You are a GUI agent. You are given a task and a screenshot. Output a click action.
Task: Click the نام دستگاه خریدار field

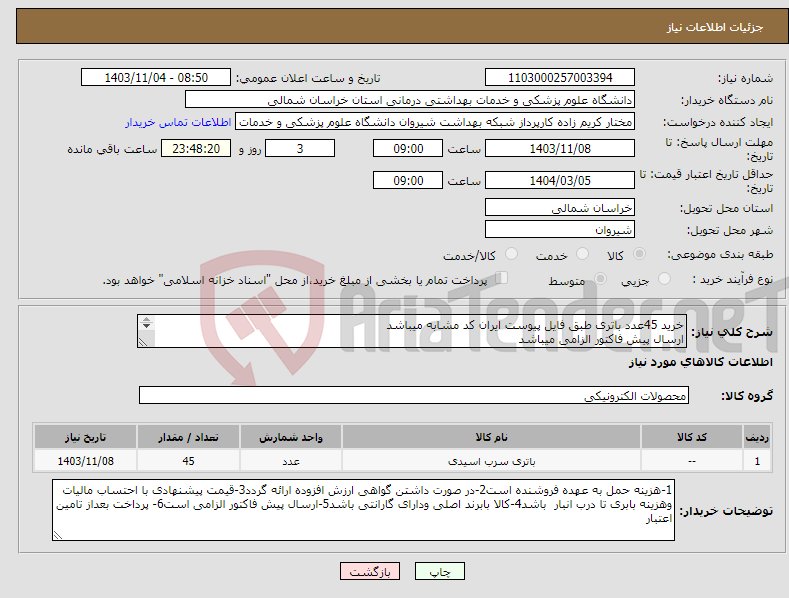410,100
